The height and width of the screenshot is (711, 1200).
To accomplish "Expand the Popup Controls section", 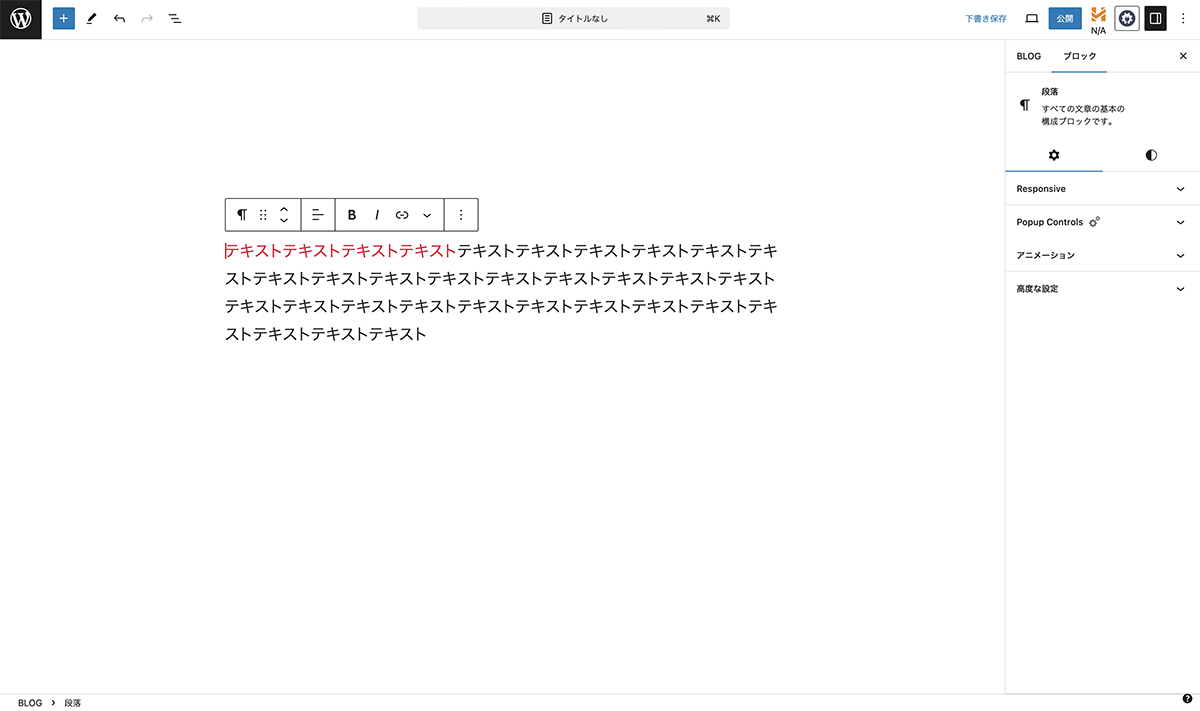I will [1101, 222].
